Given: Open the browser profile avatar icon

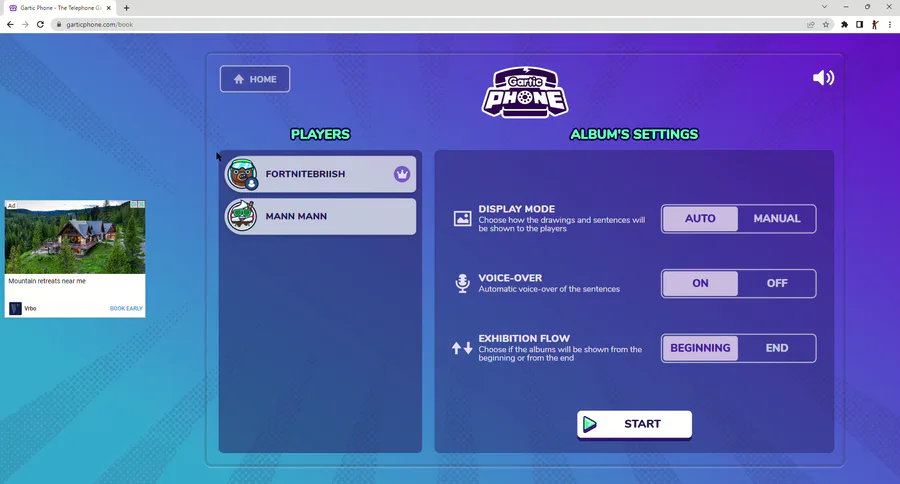Looking at the screenshot, I should coord(875,25).
